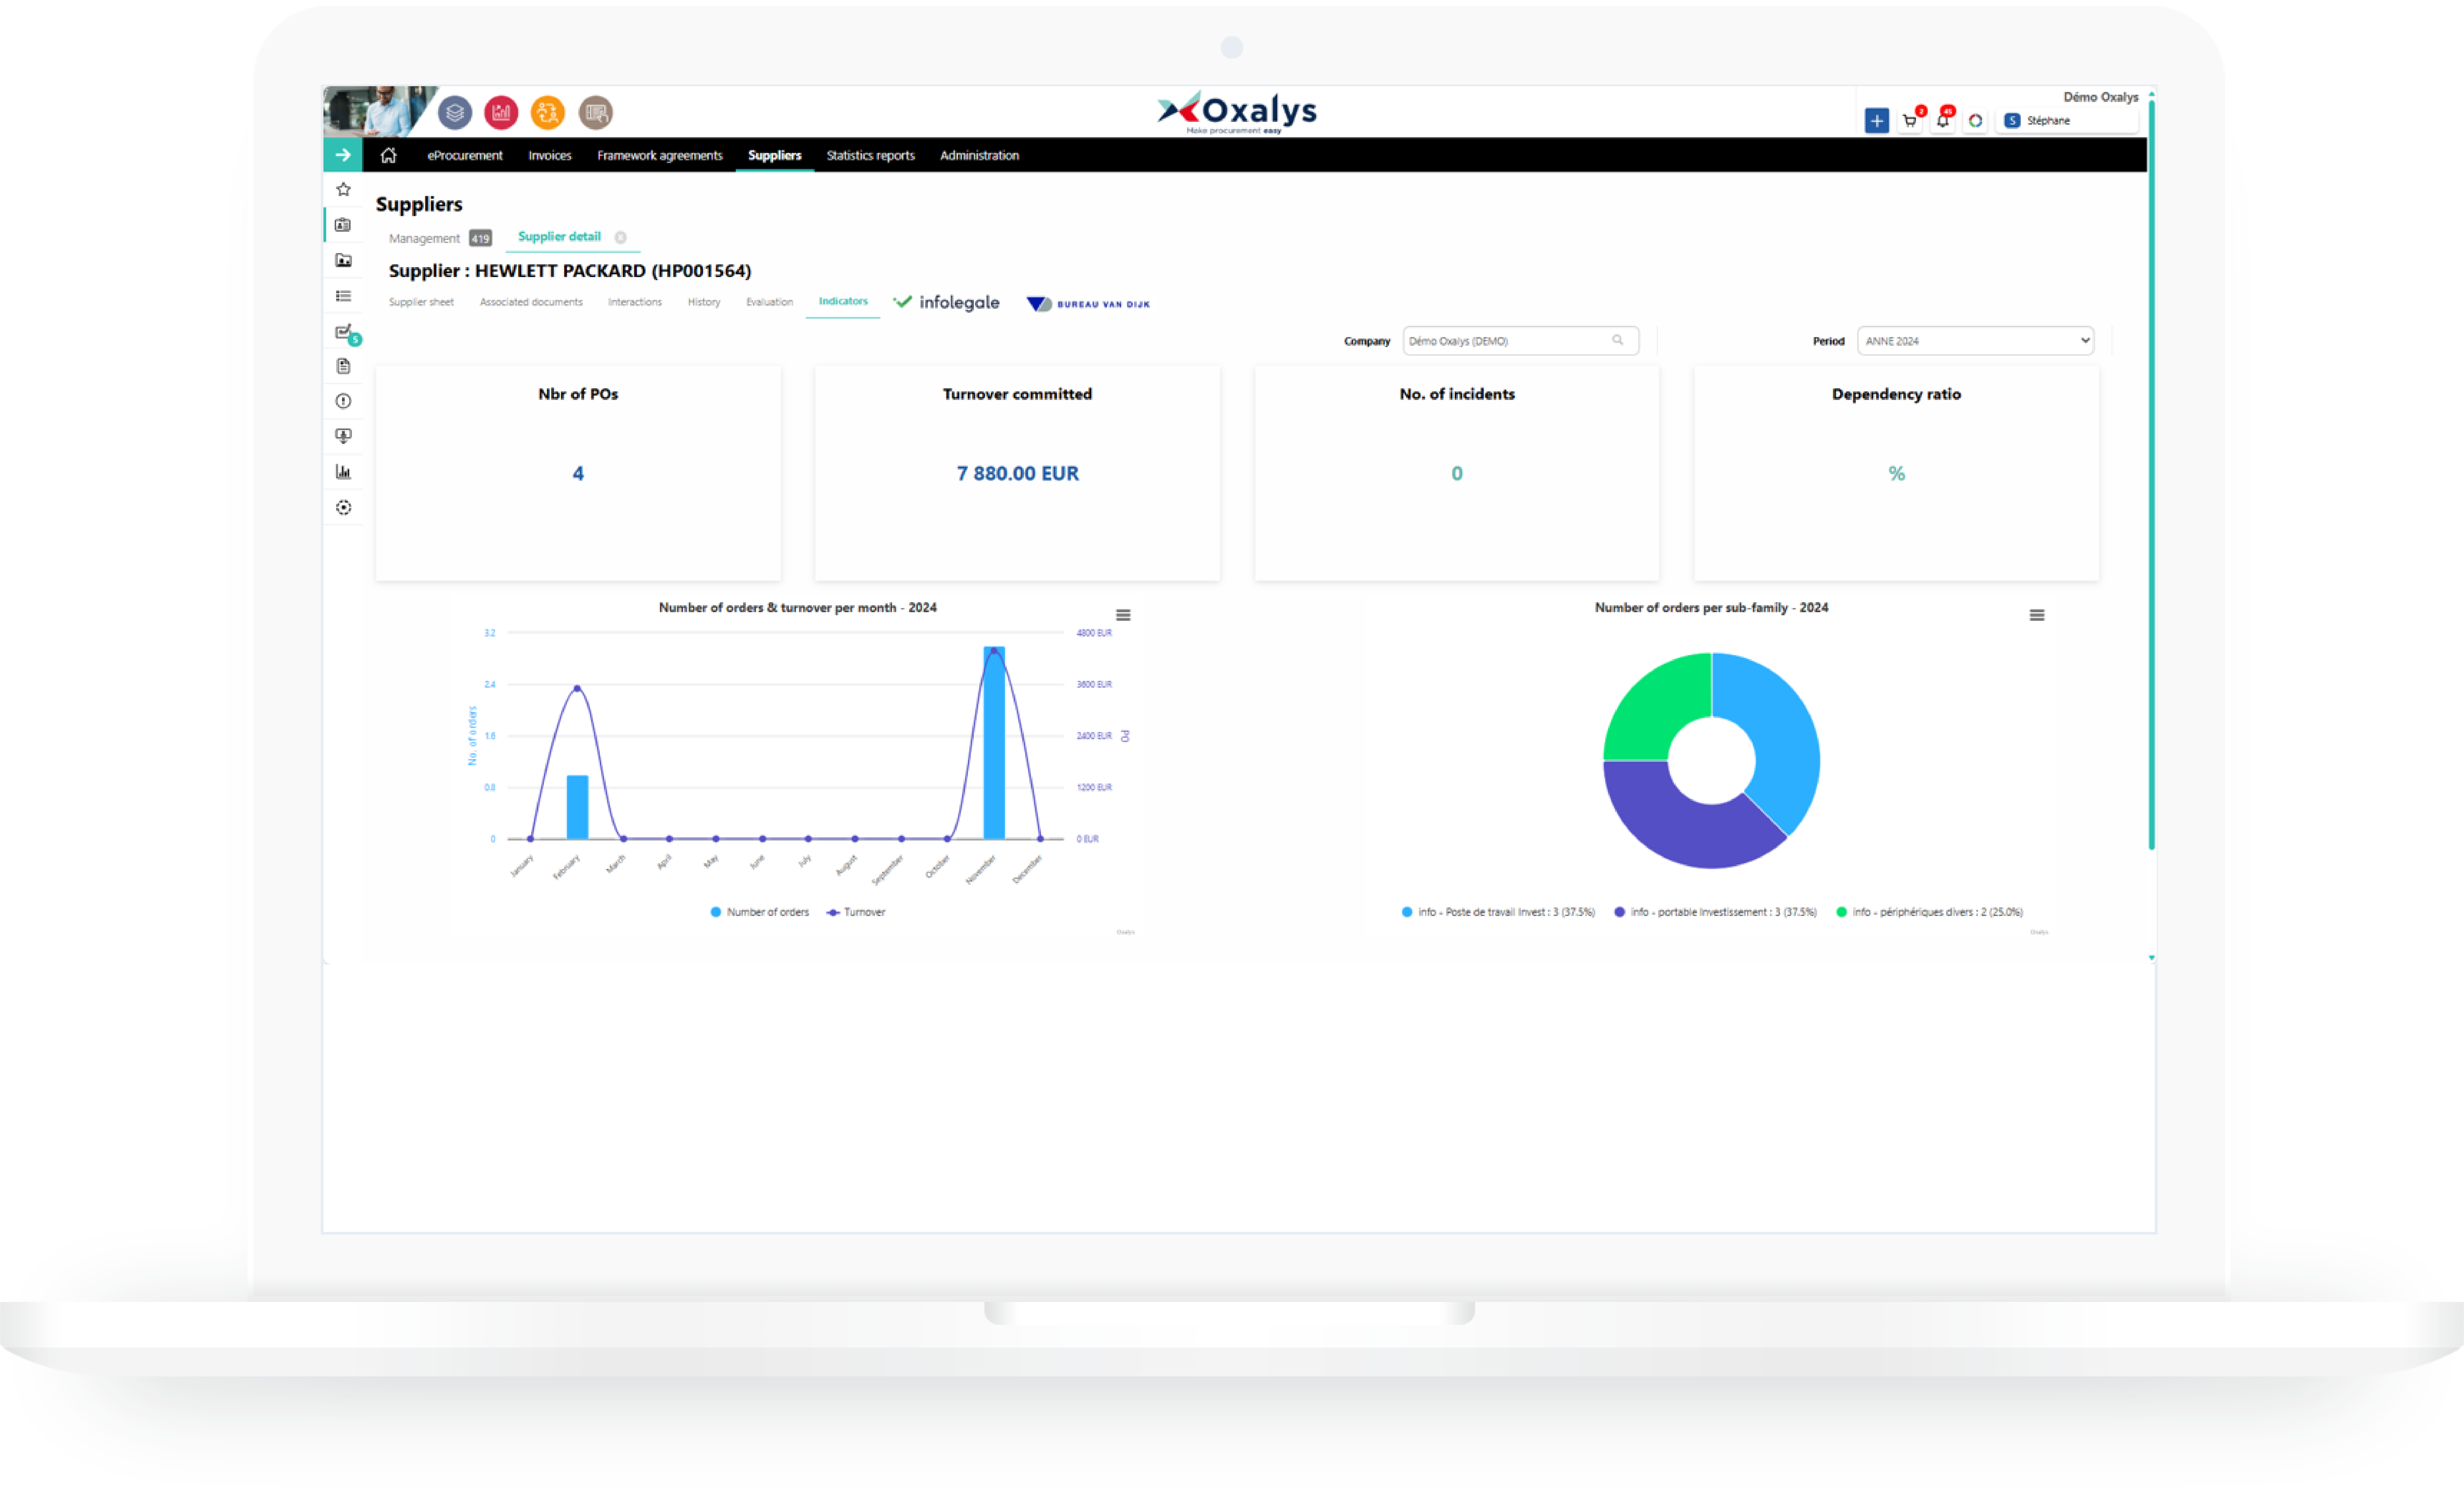Viewport: 2464px width, 1488px height.
Task: Click the Bureau van Dijk logo link
Action: click(x=1088, y=304)
